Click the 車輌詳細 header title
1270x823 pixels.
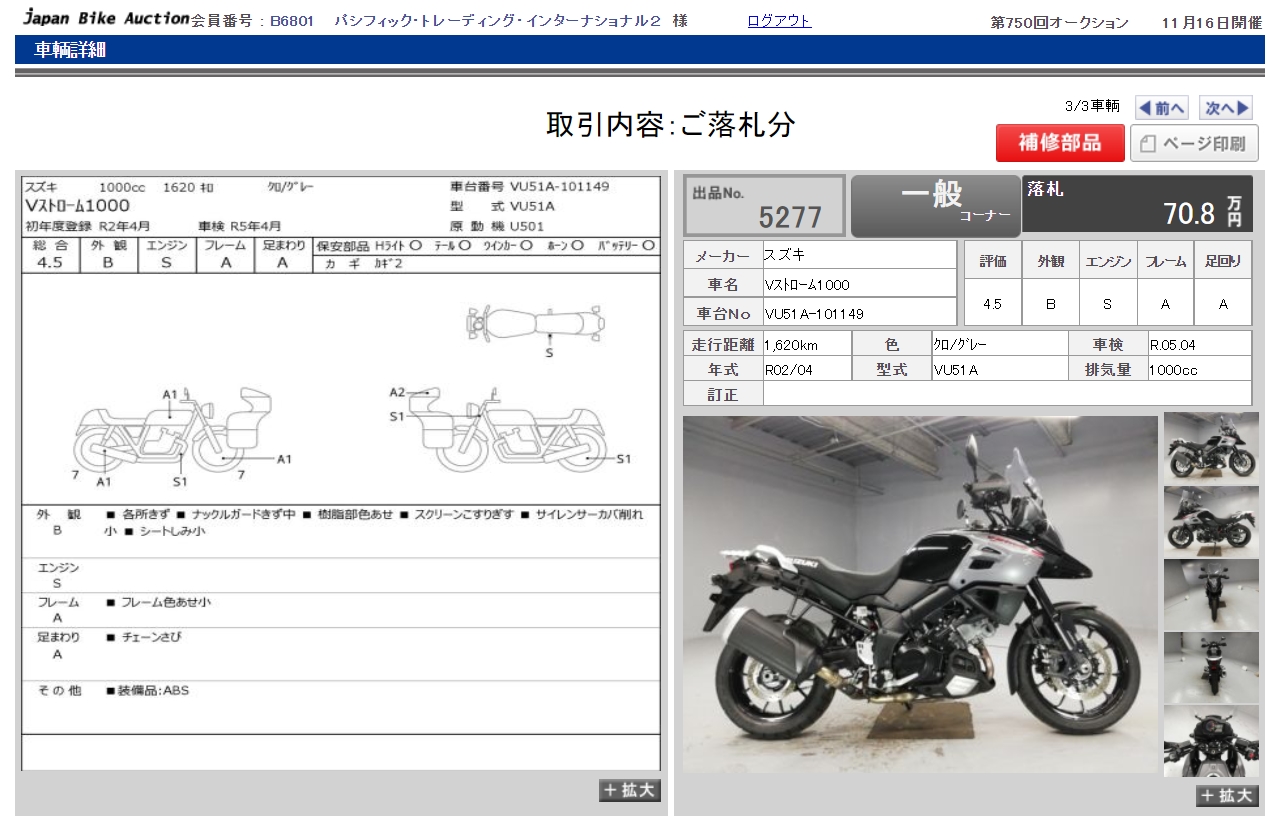tap(70, 50)
